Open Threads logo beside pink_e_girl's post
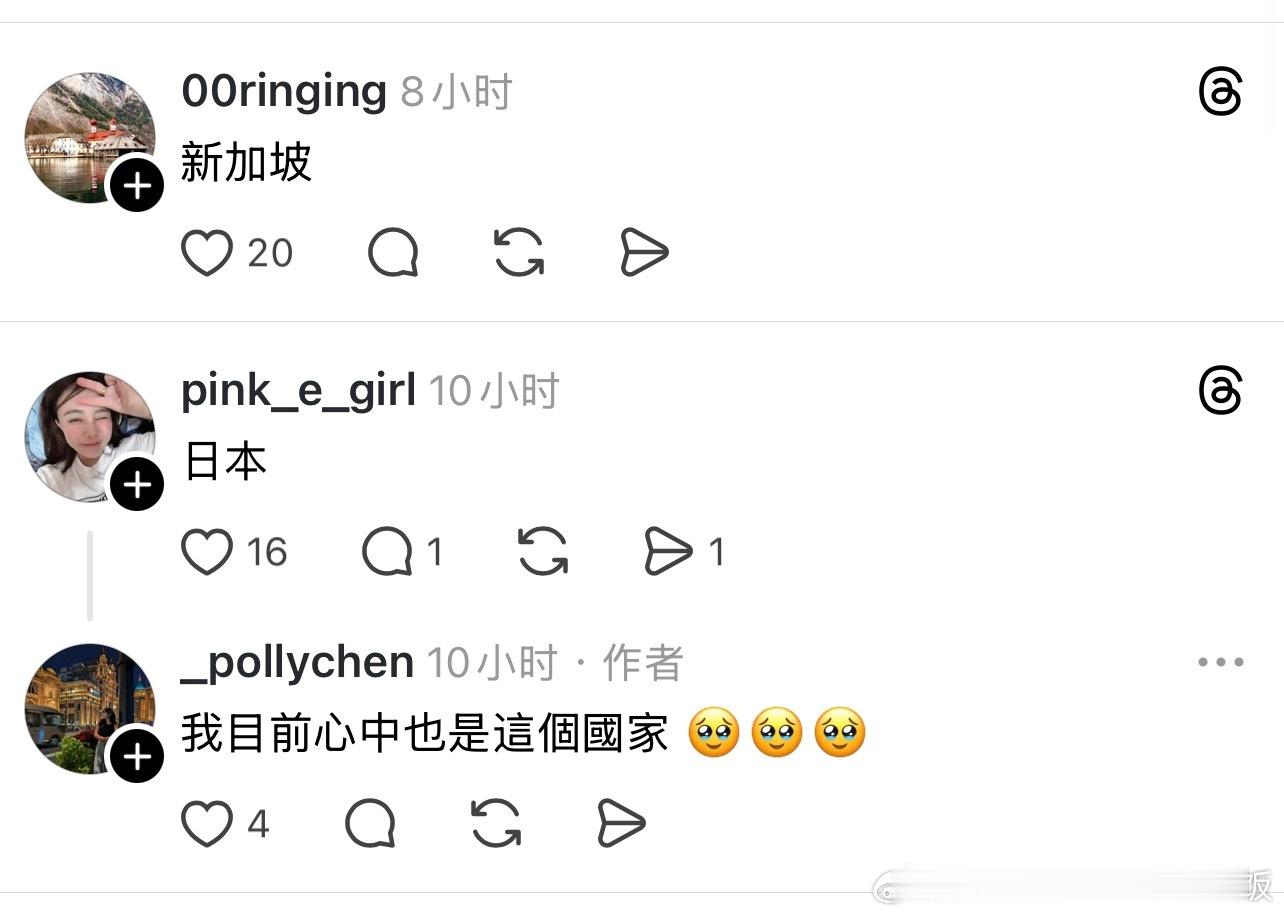Viewport: 1284px width, 917px height. pyautogui.click(x=1220, y=391)
